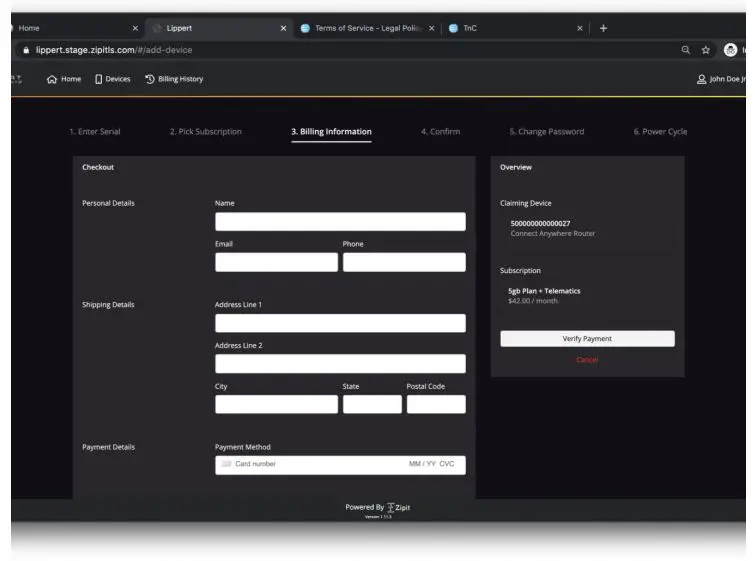
Task: Close the Lippert browser tab
Action: pyautogui.click(x=283, y=28)
